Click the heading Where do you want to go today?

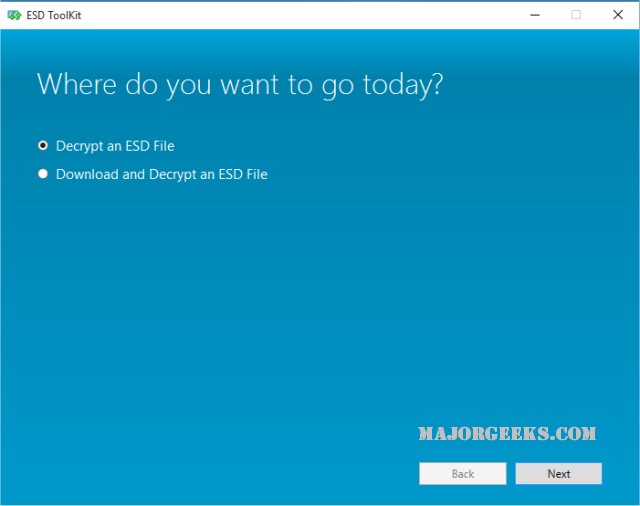(x=240, y=85)
